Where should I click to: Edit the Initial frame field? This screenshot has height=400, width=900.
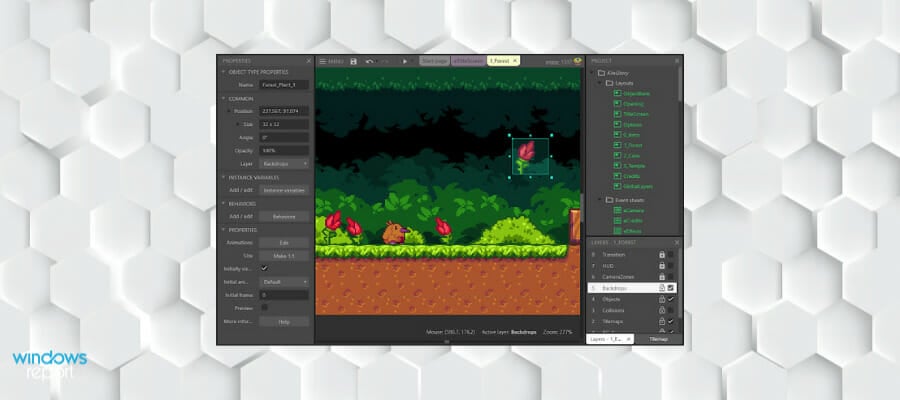coord(284,295)
